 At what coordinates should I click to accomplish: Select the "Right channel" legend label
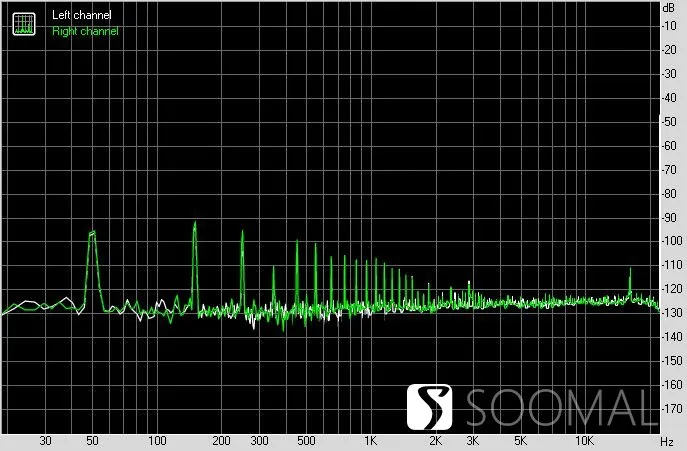pos(85,31)
